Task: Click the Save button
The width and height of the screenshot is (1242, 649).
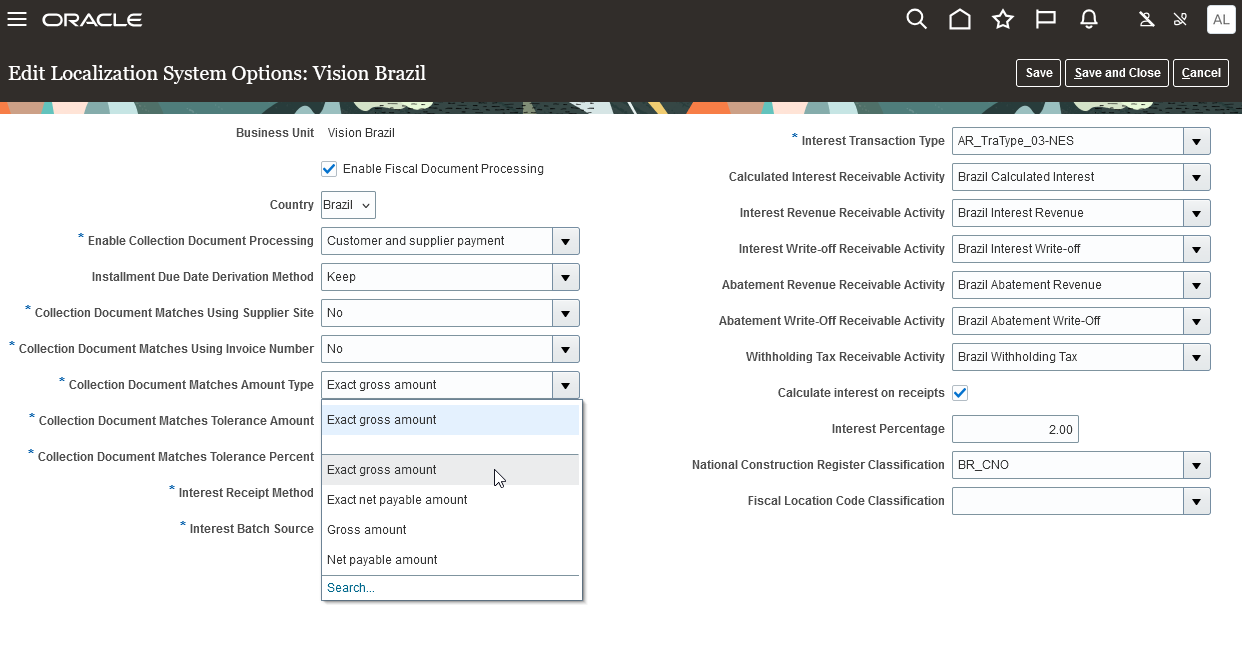Action: pos(1039,73)
